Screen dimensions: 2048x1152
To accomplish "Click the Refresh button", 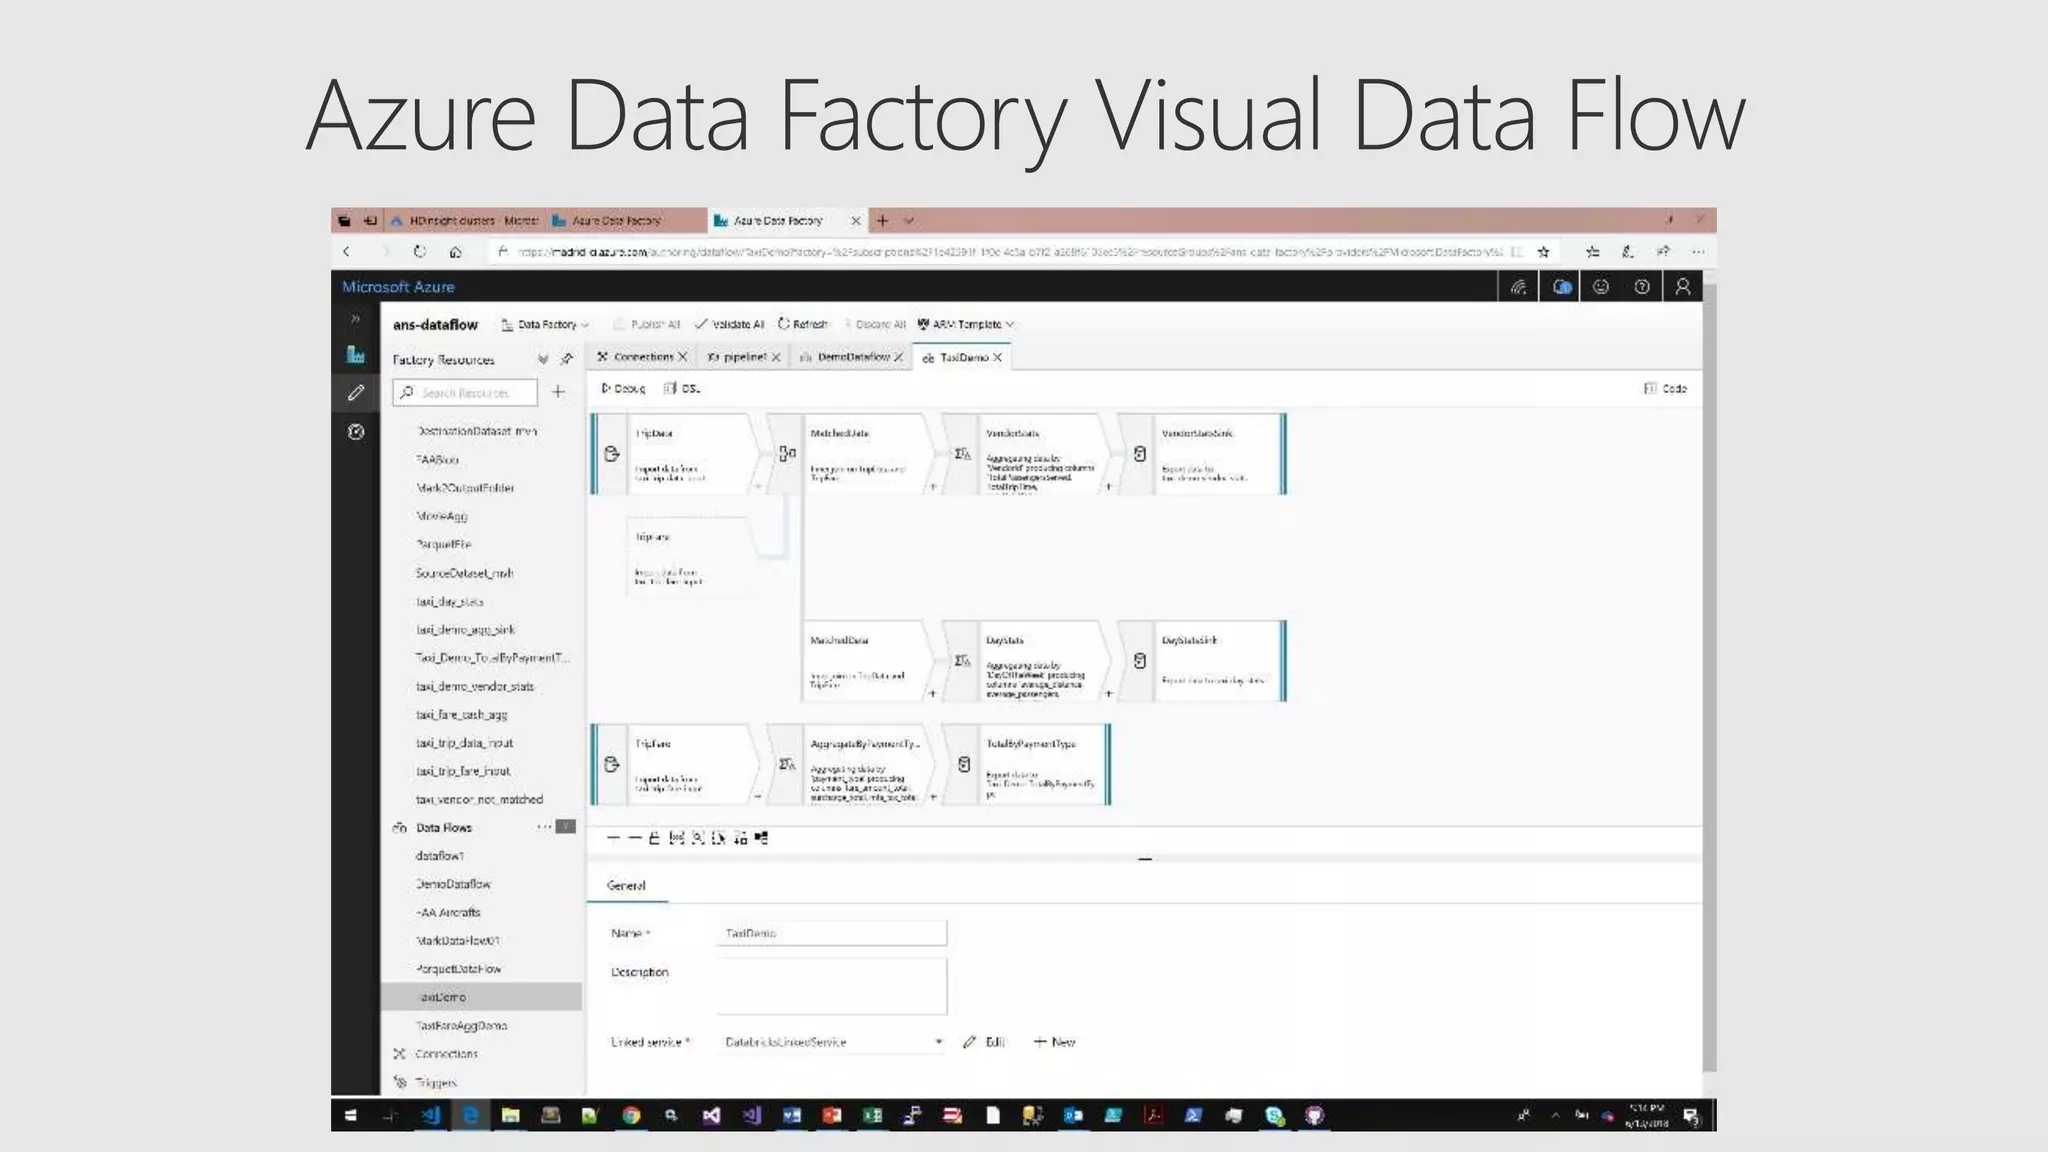I will [803, 324].
